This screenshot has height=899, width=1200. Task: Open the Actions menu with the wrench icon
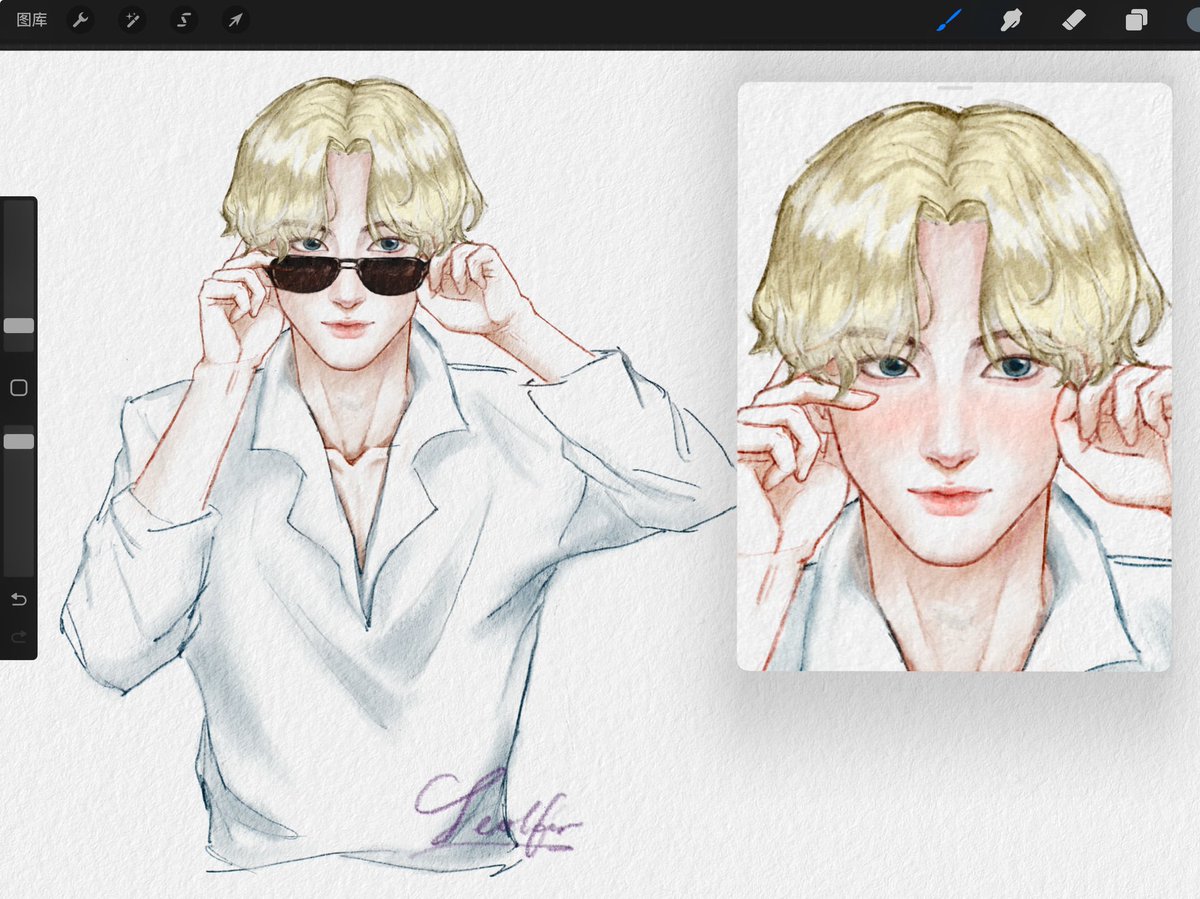[81, 19]
